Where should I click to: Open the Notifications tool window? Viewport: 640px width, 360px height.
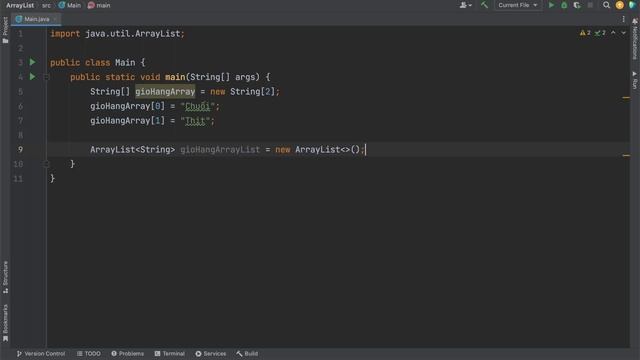pos(635,39)
